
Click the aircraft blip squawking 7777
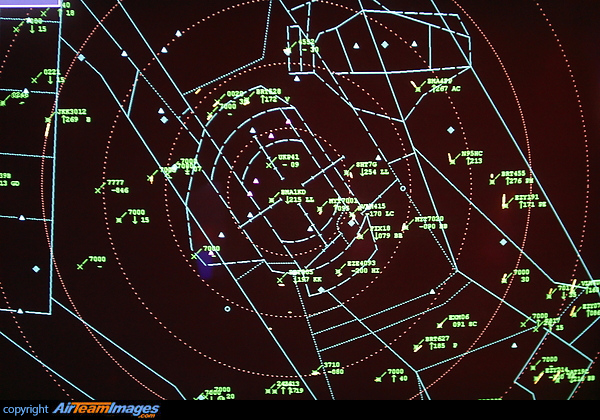[98, 192]
